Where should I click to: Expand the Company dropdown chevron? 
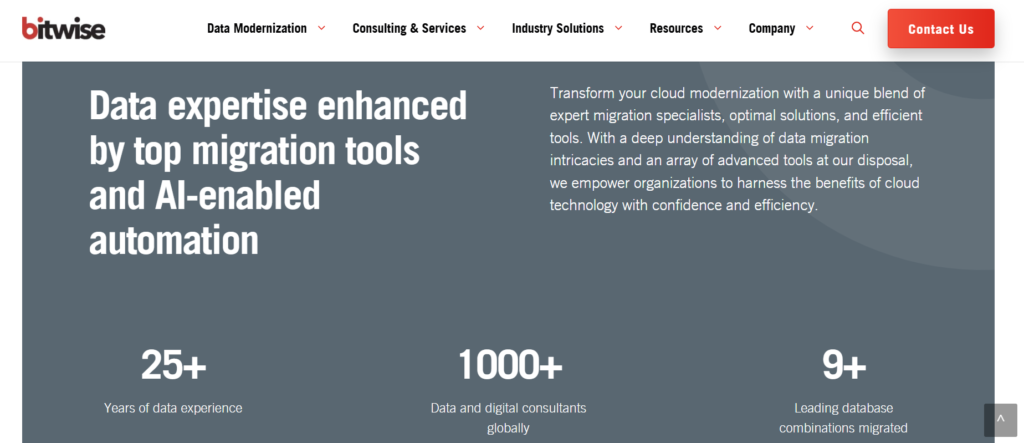click(x=809, y=28)
